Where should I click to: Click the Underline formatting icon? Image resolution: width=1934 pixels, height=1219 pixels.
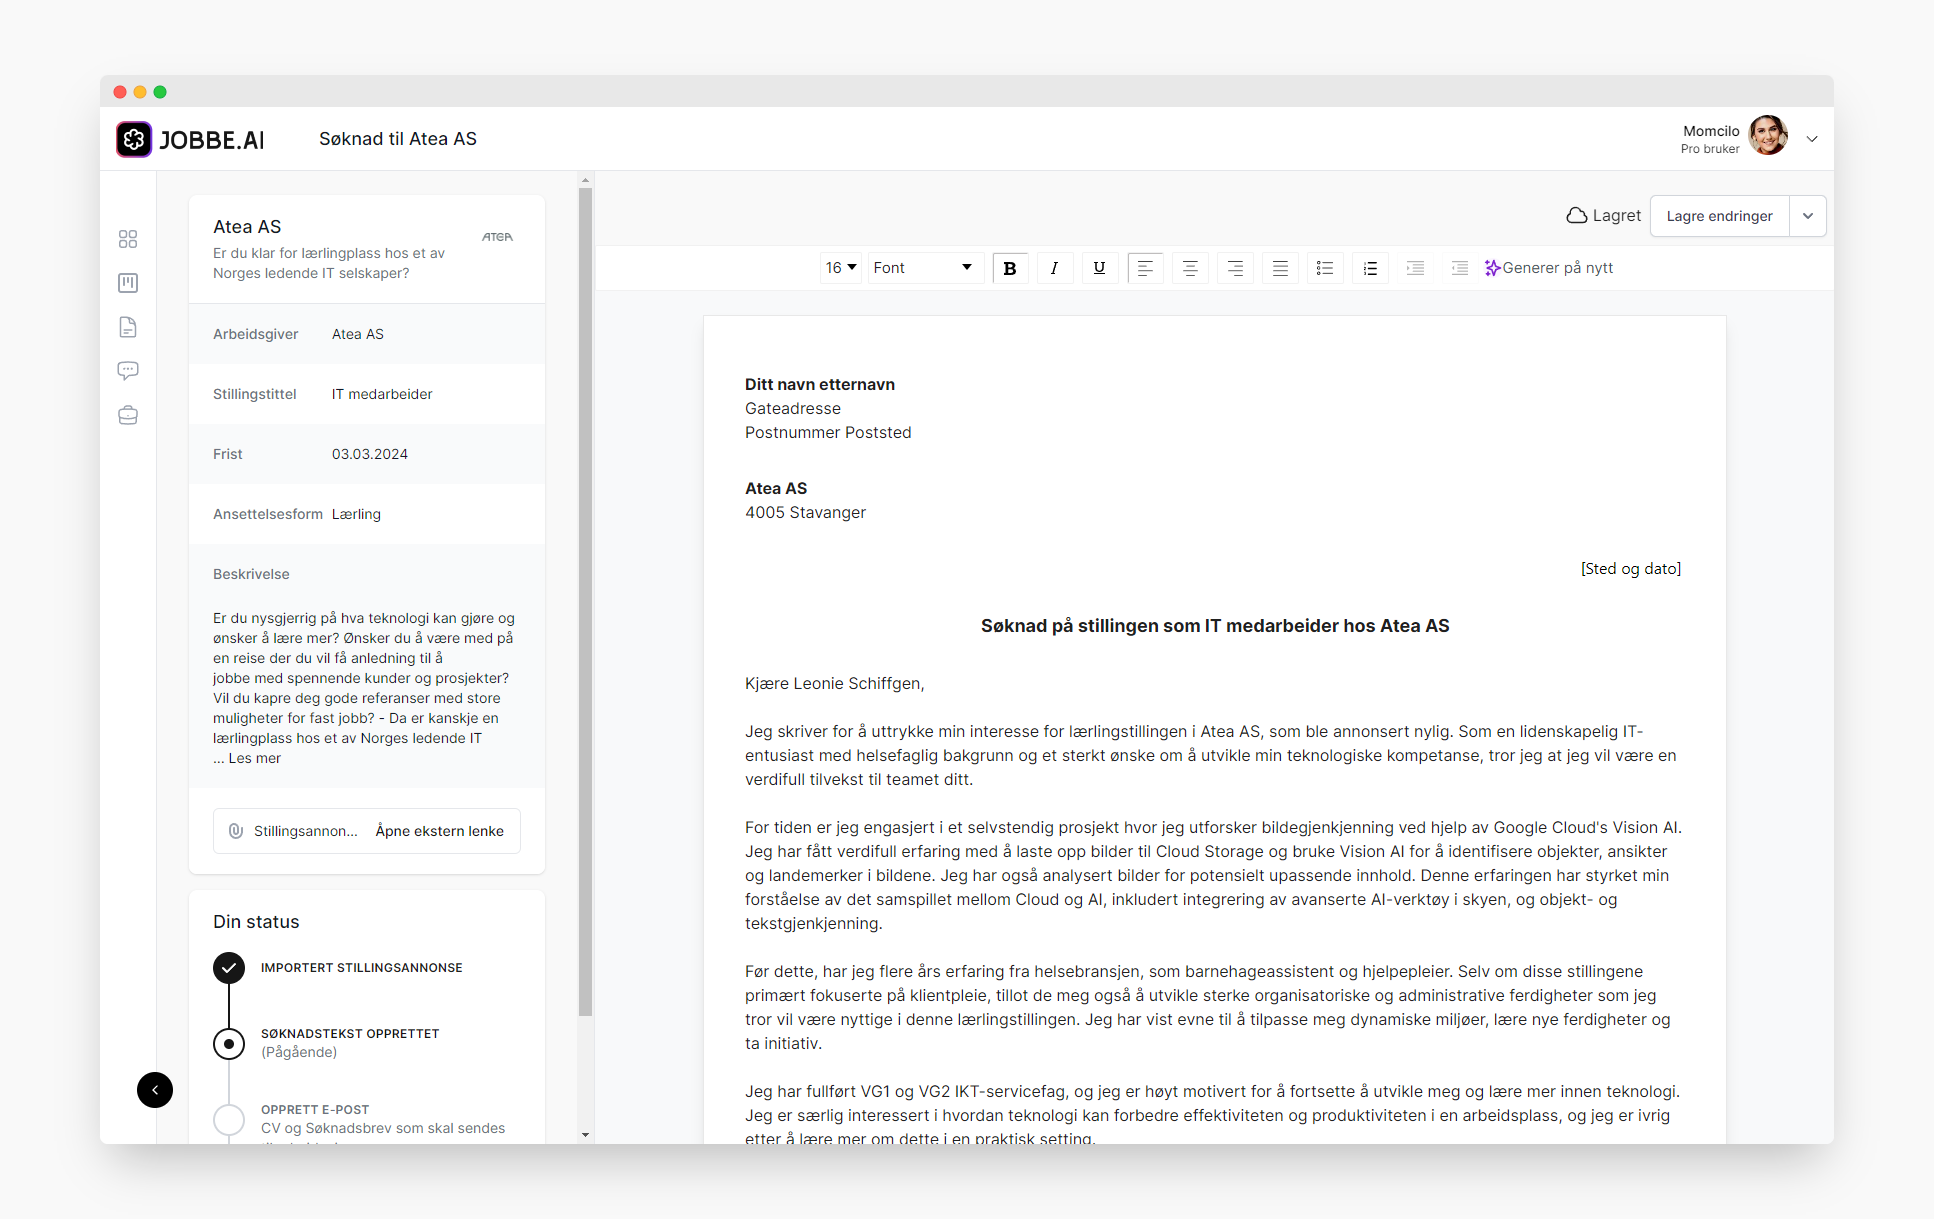pos(1100,268)
